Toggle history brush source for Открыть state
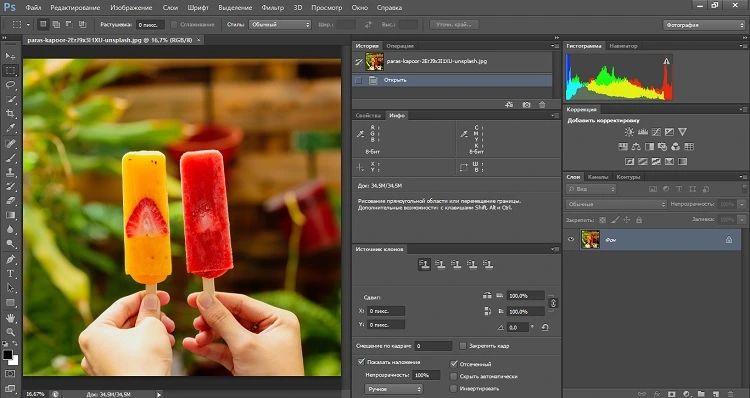 (x=358, y=80)
